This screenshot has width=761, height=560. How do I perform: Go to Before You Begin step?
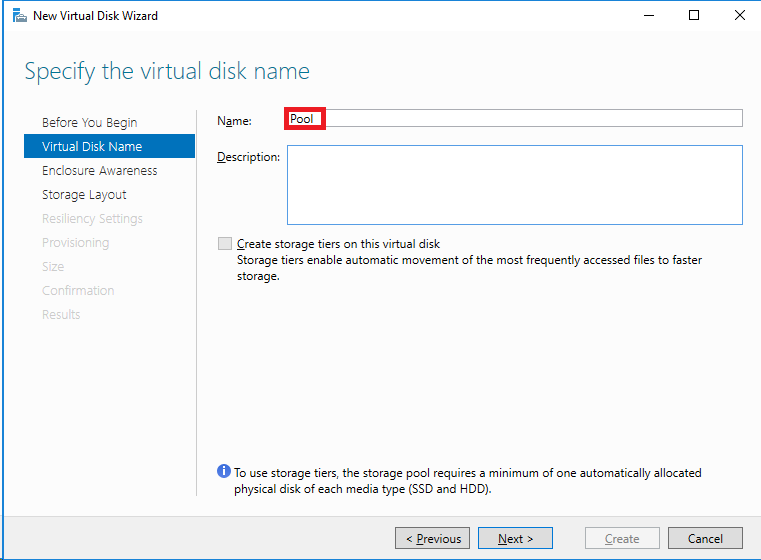[x=90, y=122]
